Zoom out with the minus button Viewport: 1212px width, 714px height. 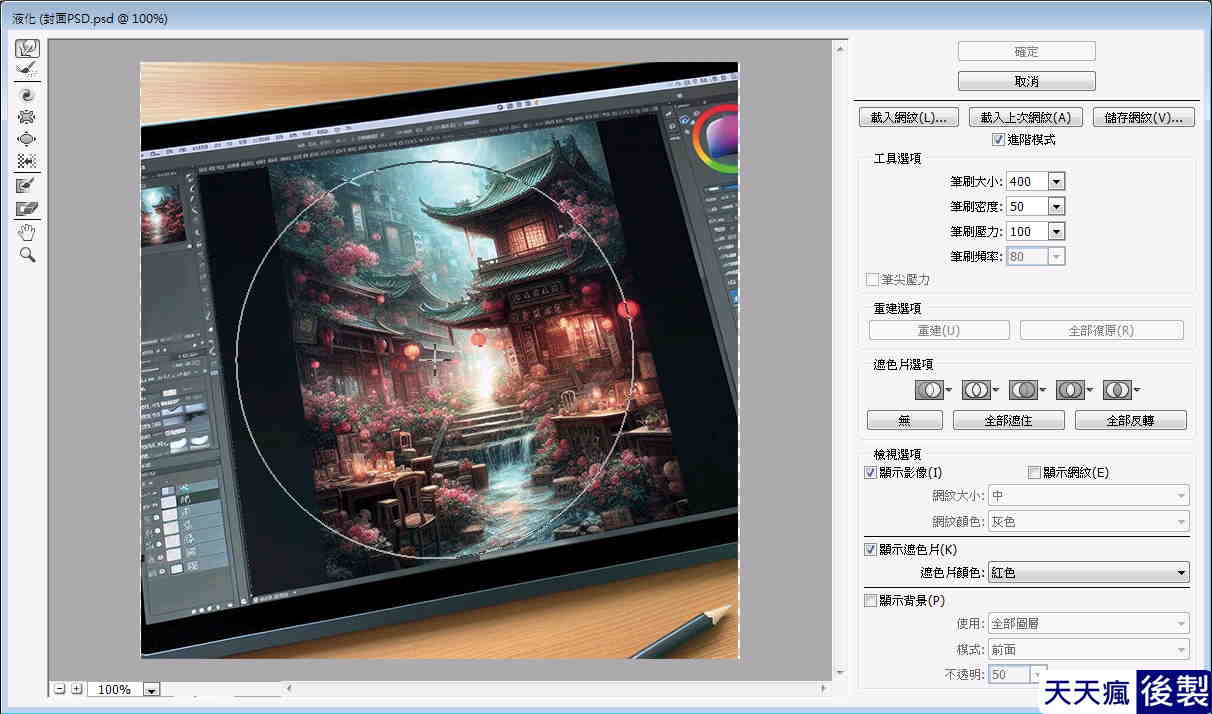(x=60, y=689)
